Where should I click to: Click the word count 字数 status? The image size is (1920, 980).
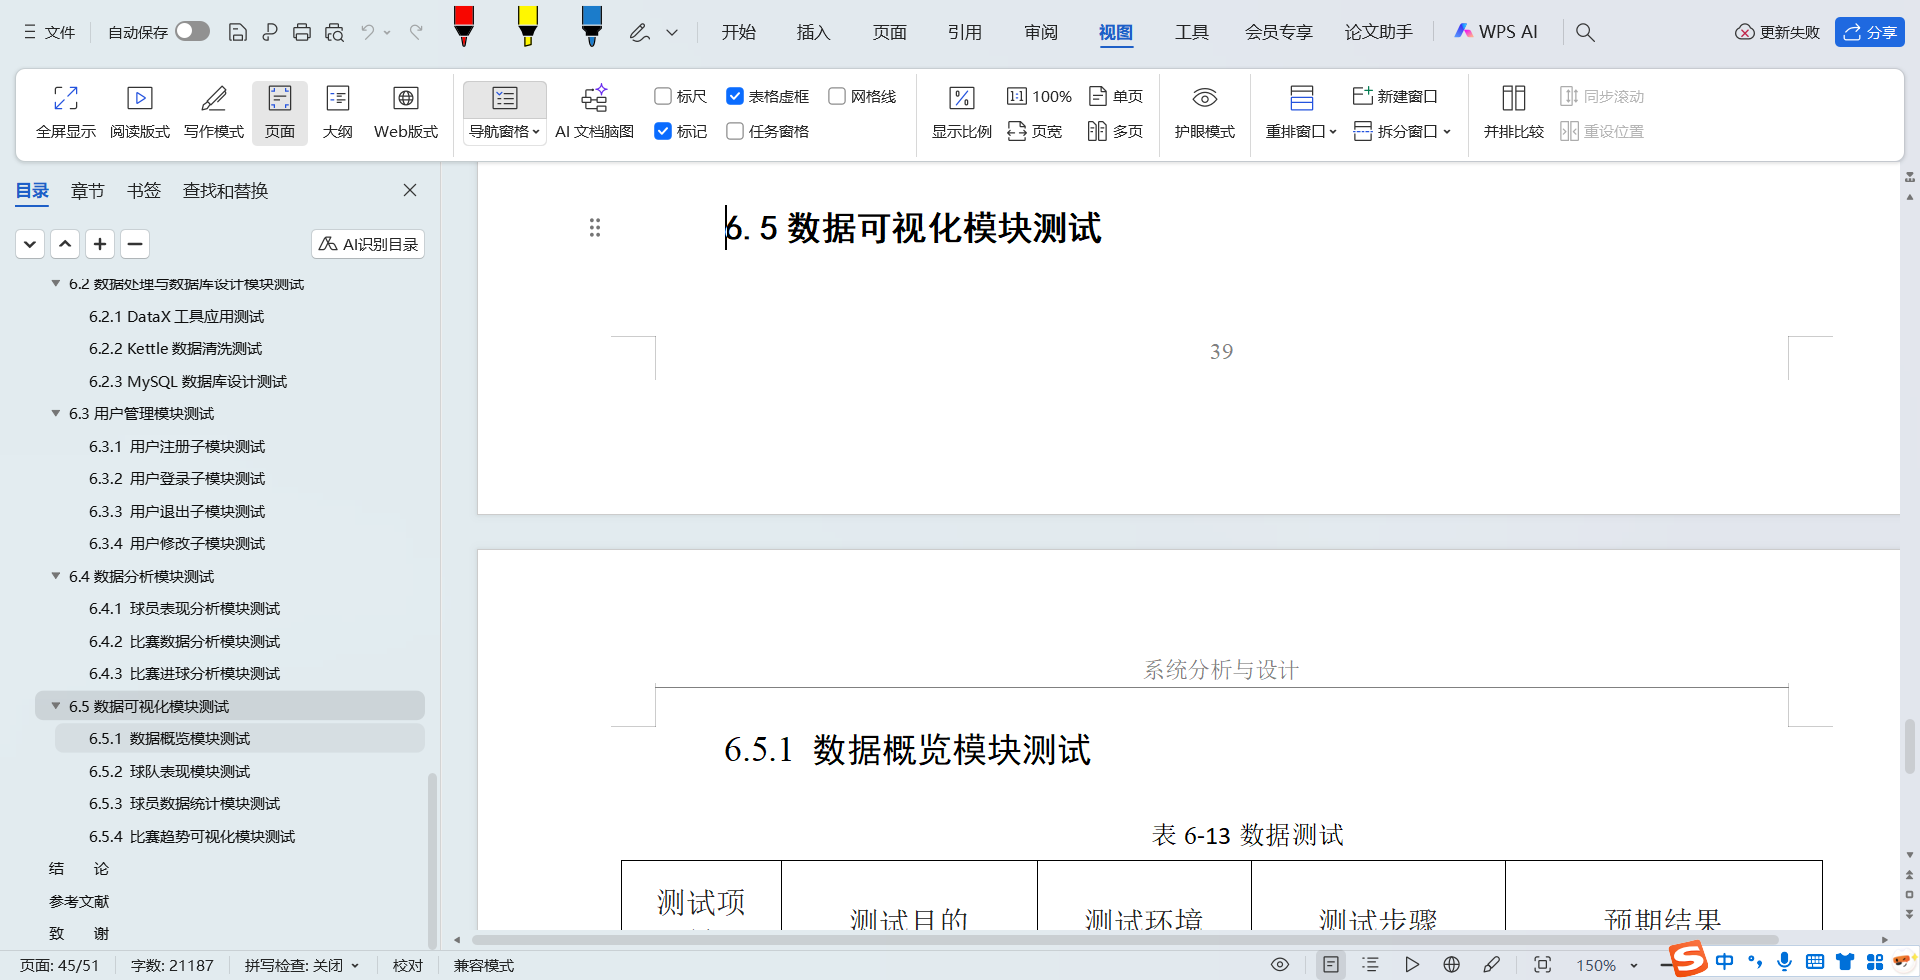coord(172,965)
